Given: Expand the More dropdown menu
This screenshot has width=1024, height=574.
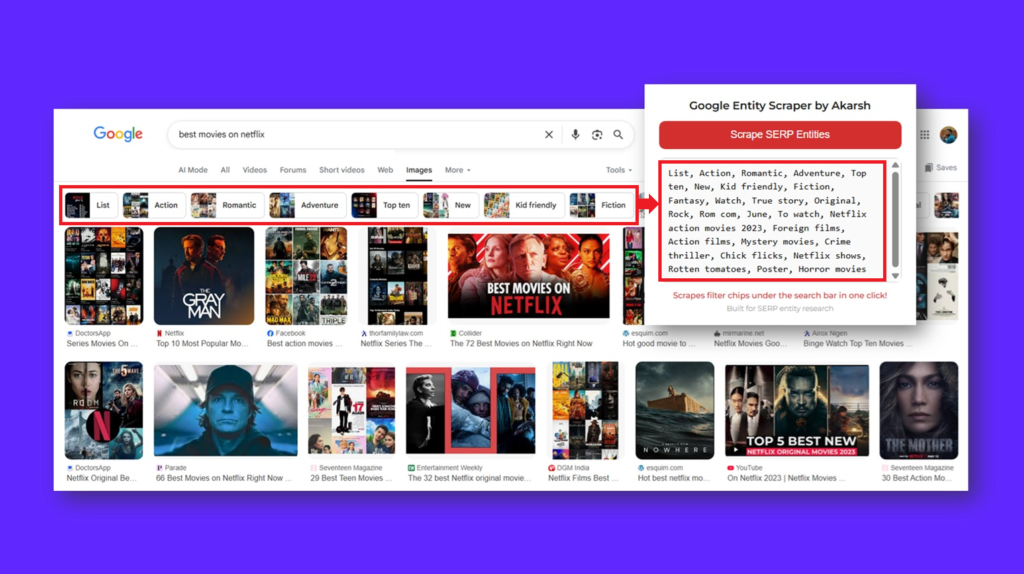Looking at the screenshot, I should [x=457, y=170].
